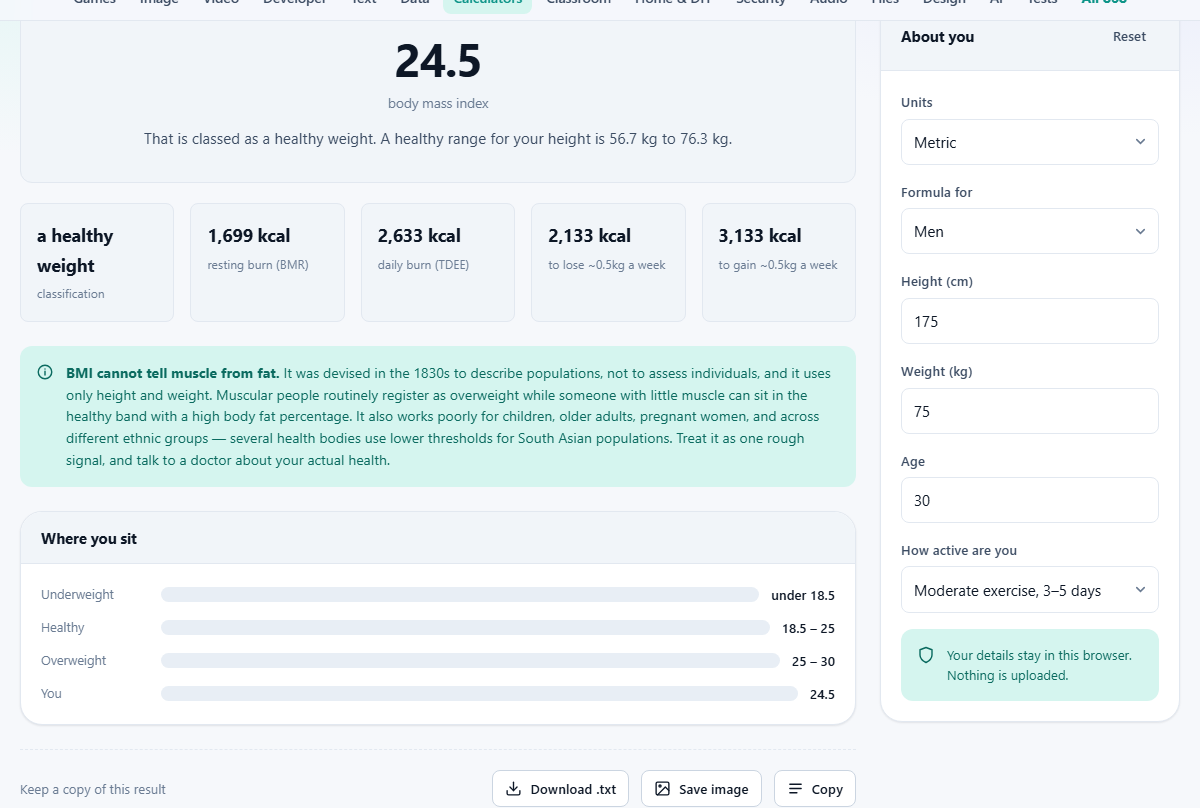Click the download icon in Download .txt button

tap(513, 789)
